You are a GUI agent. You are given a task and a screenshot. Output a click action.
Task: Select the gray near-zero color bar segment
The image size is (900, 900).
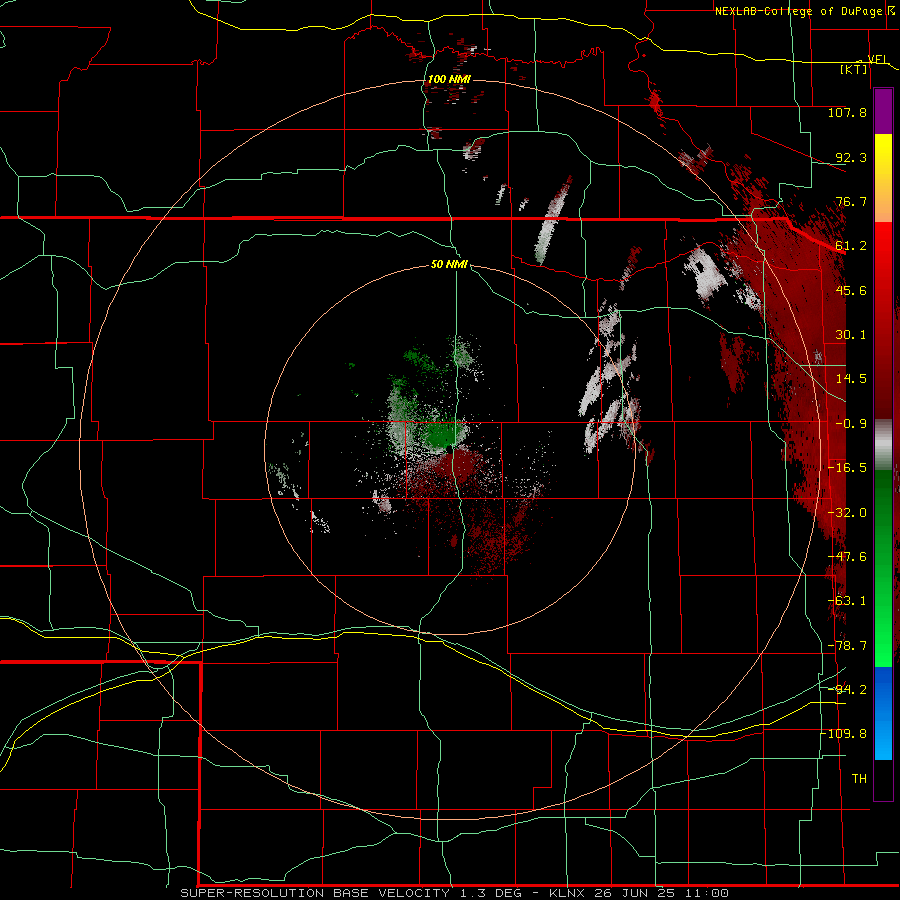coord(883,444)
